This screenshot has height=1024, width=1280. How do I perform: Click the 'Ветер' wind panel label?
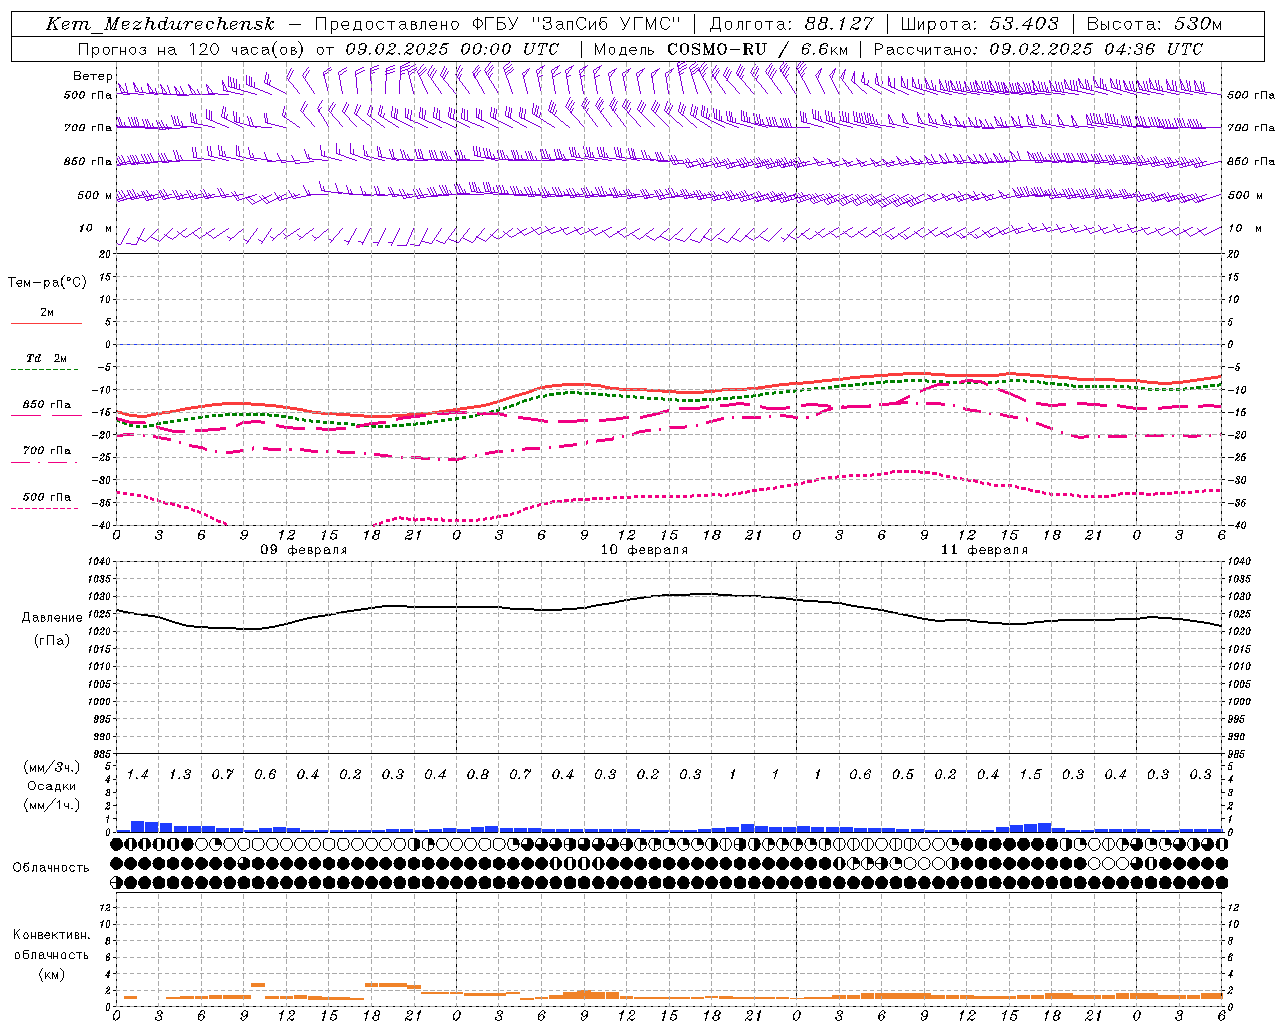[x=92, y=76]
